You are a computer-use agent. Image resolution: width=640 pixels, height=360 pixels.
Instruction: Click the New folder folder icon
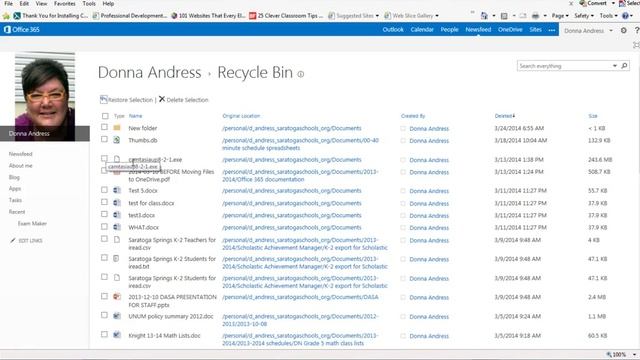(x=117, y=128)
